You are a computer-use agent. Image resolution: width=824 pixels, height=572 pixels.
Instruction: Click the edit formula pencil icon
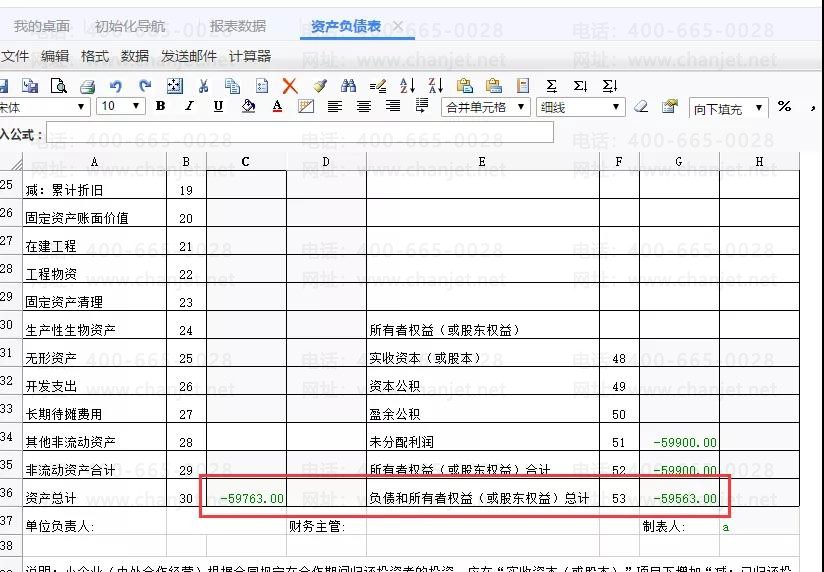pos(378,85)
